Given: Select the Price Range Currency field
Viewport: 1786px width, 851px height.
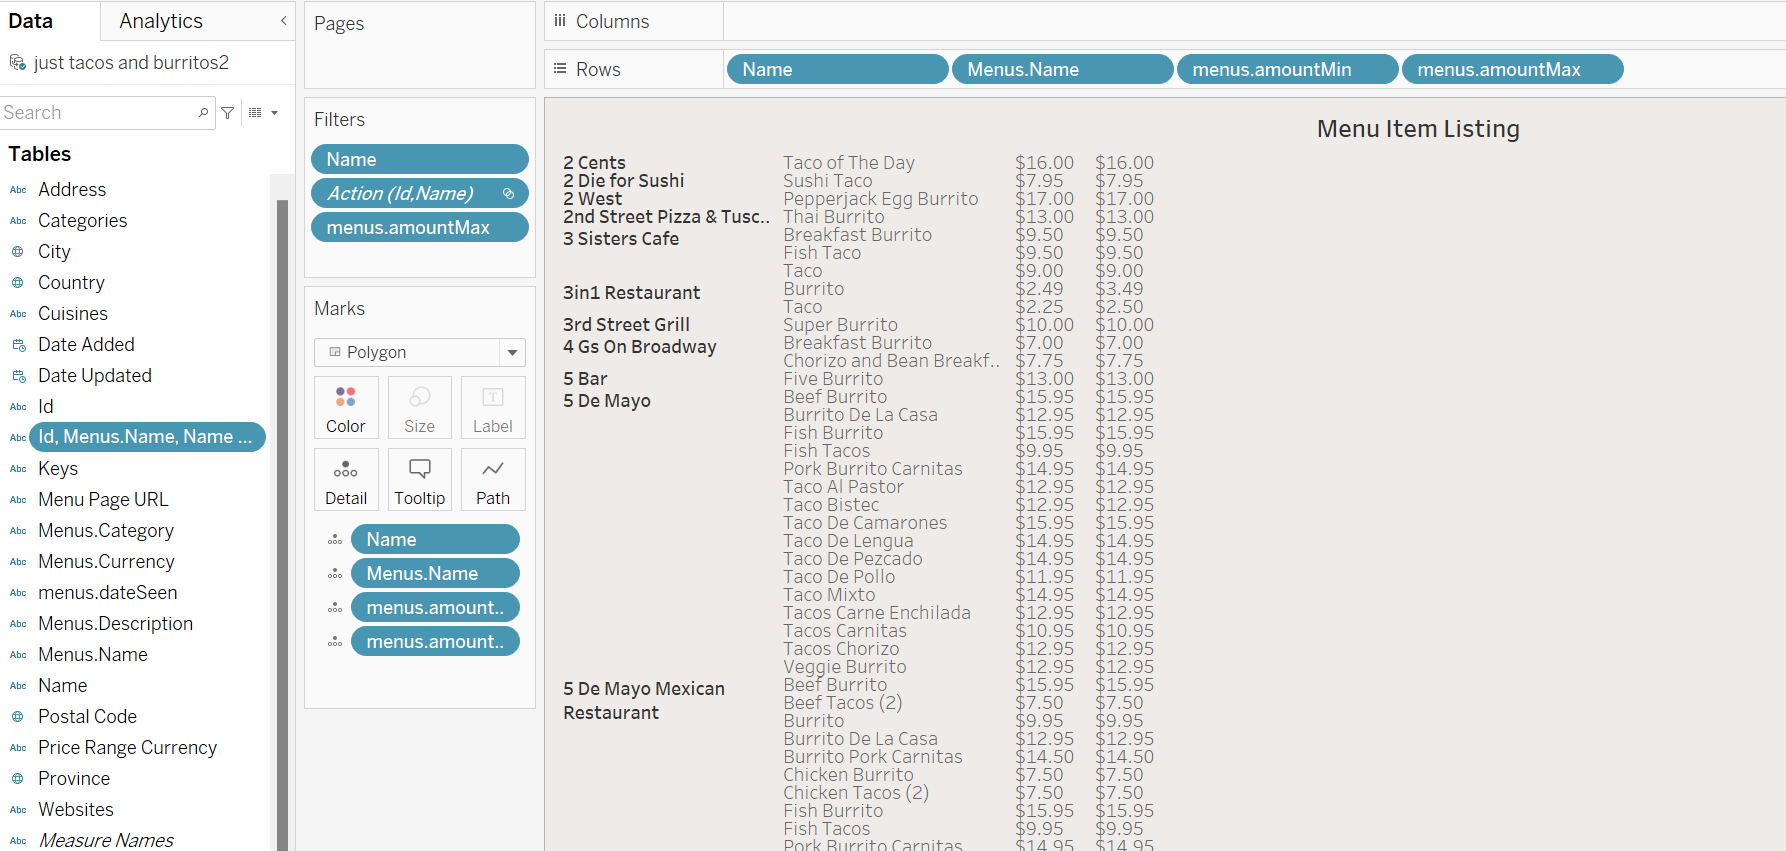Looking at the screenshot, I should point(127,748).
